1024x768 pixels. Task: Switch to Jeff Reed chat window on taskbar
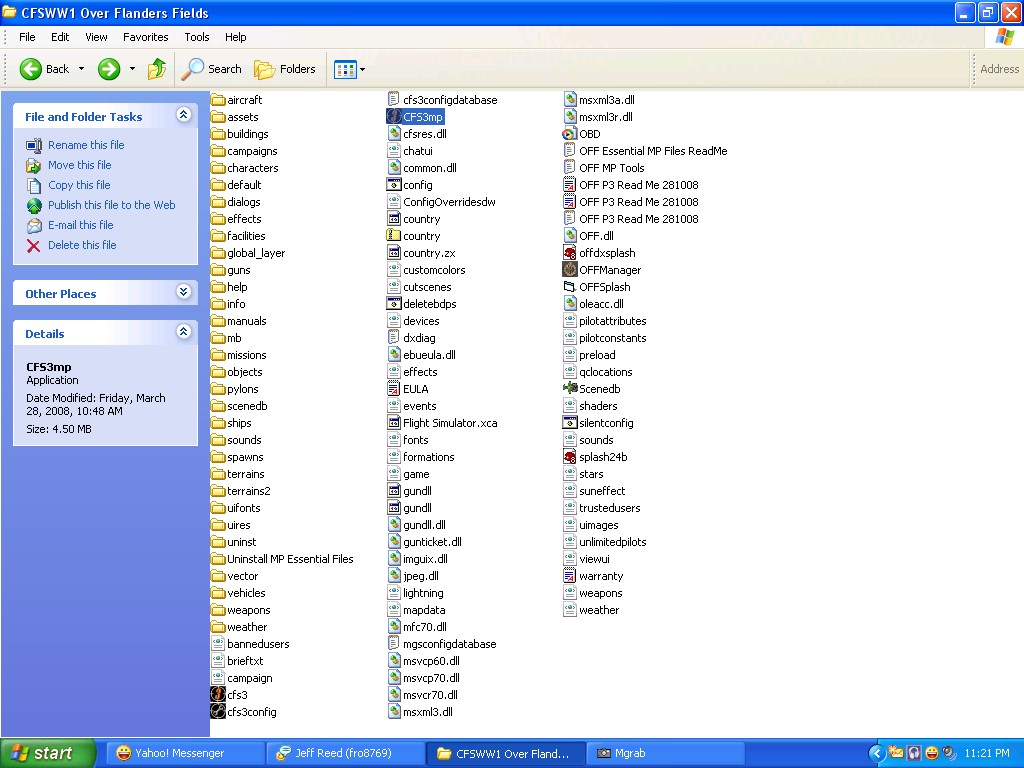344,753
